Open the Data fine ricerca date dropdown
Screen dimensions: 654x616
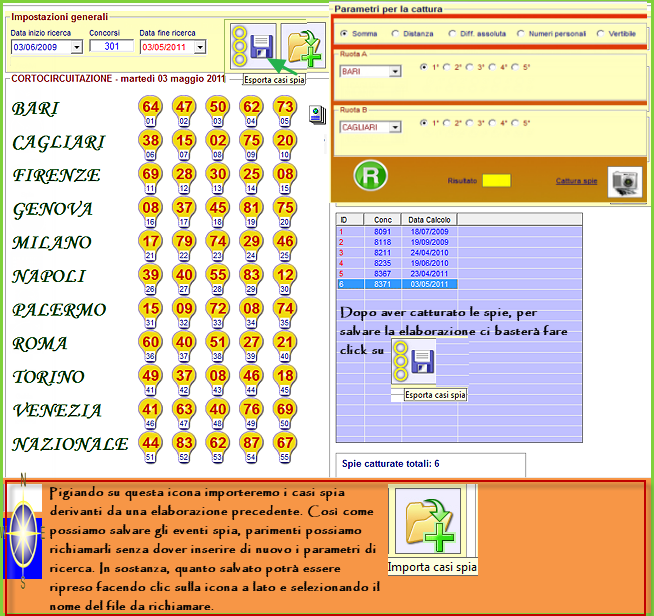click(x=200, y=47)
